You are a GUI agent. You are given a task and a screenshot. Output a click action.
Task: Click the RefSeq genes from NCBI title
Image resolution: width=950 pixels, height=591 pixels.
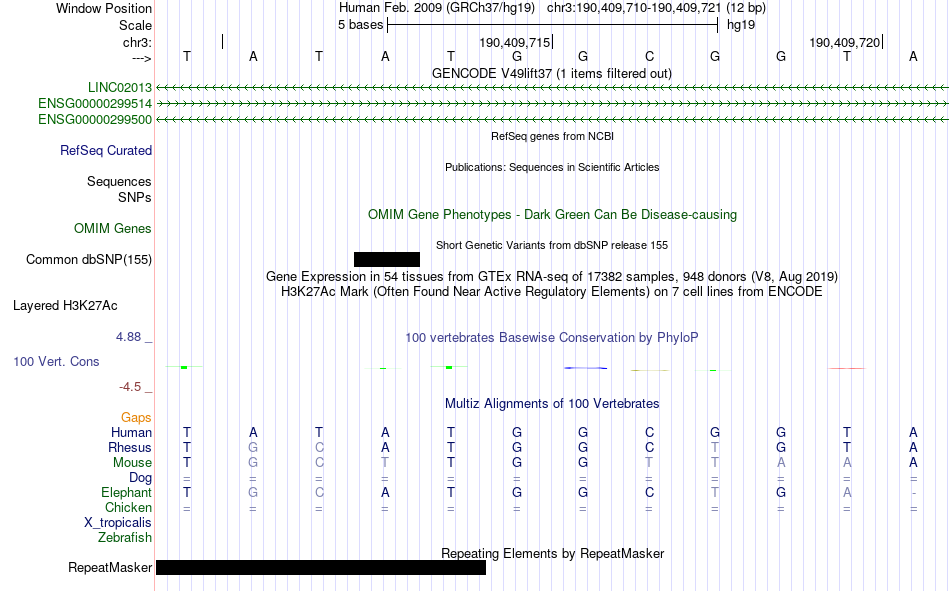tap(552, 136)
